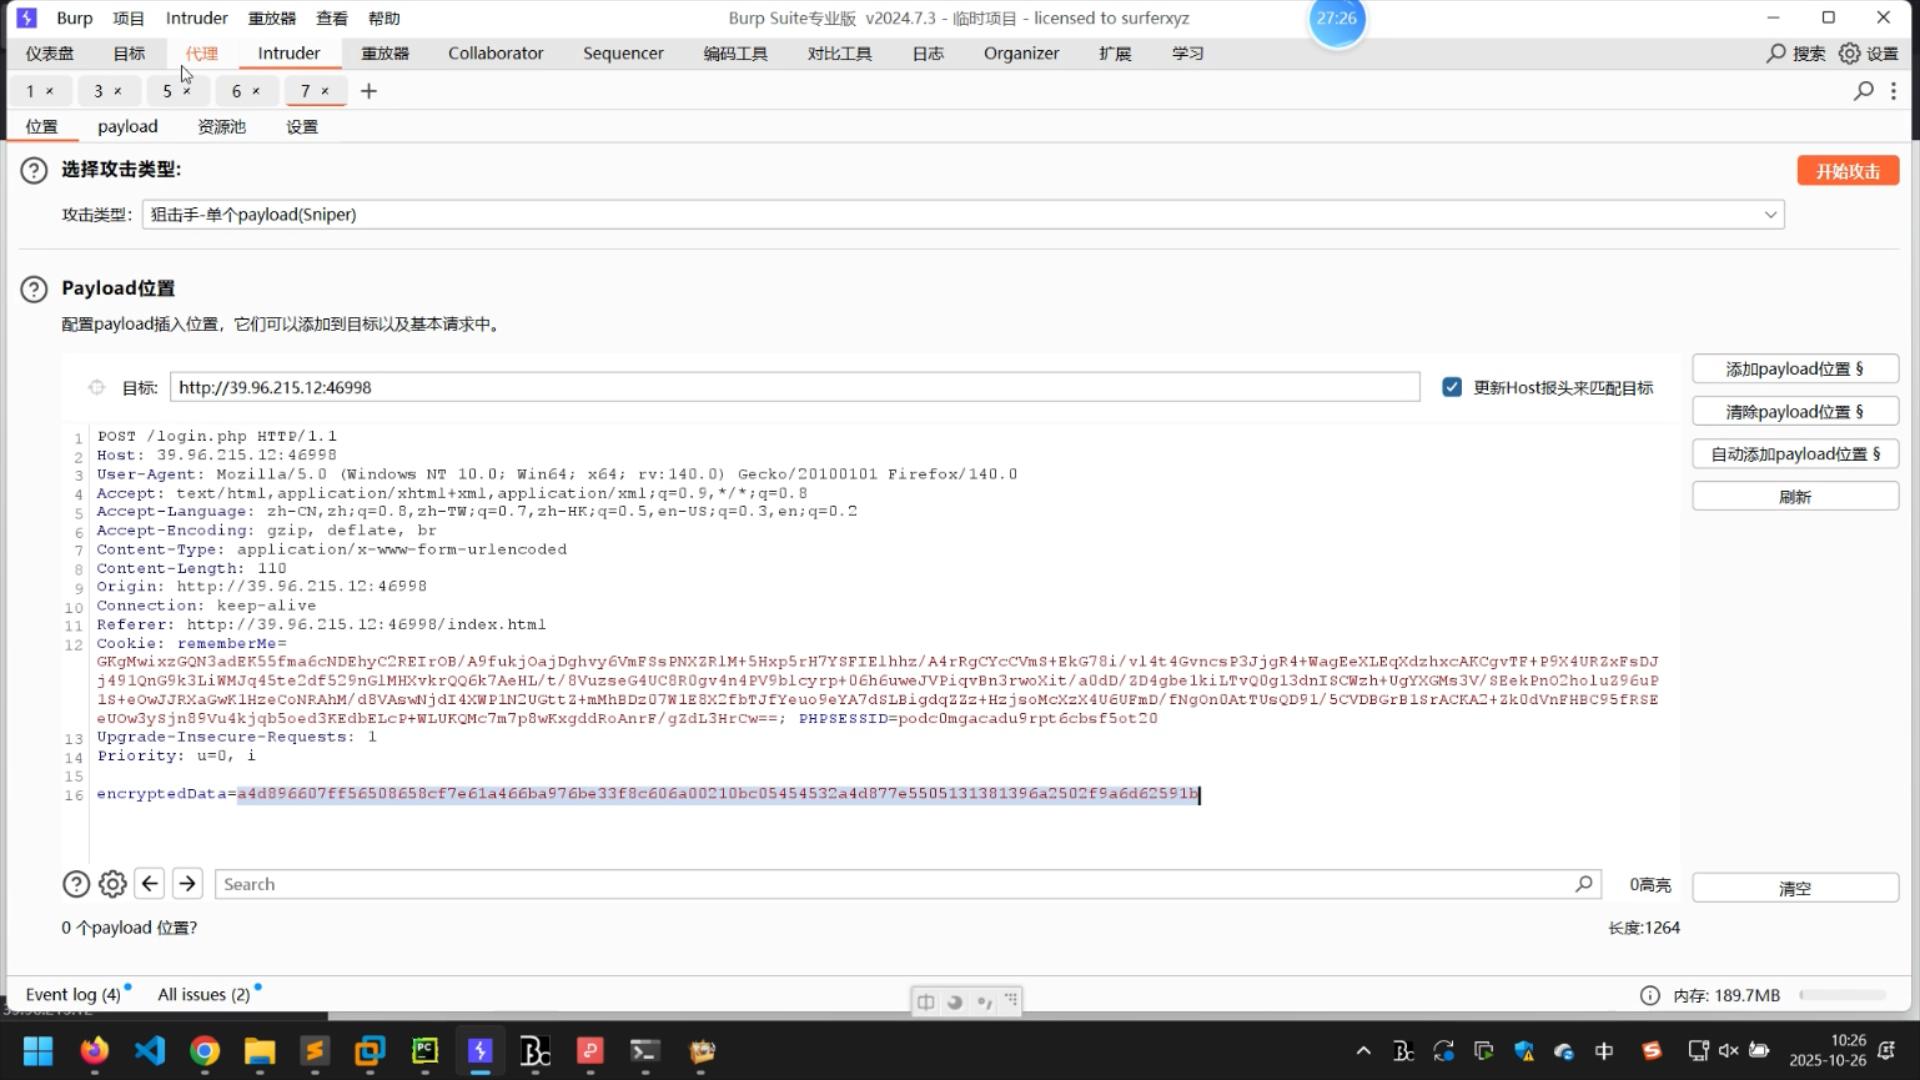Switch to the payload sub-tab

(x=127, y=126)
